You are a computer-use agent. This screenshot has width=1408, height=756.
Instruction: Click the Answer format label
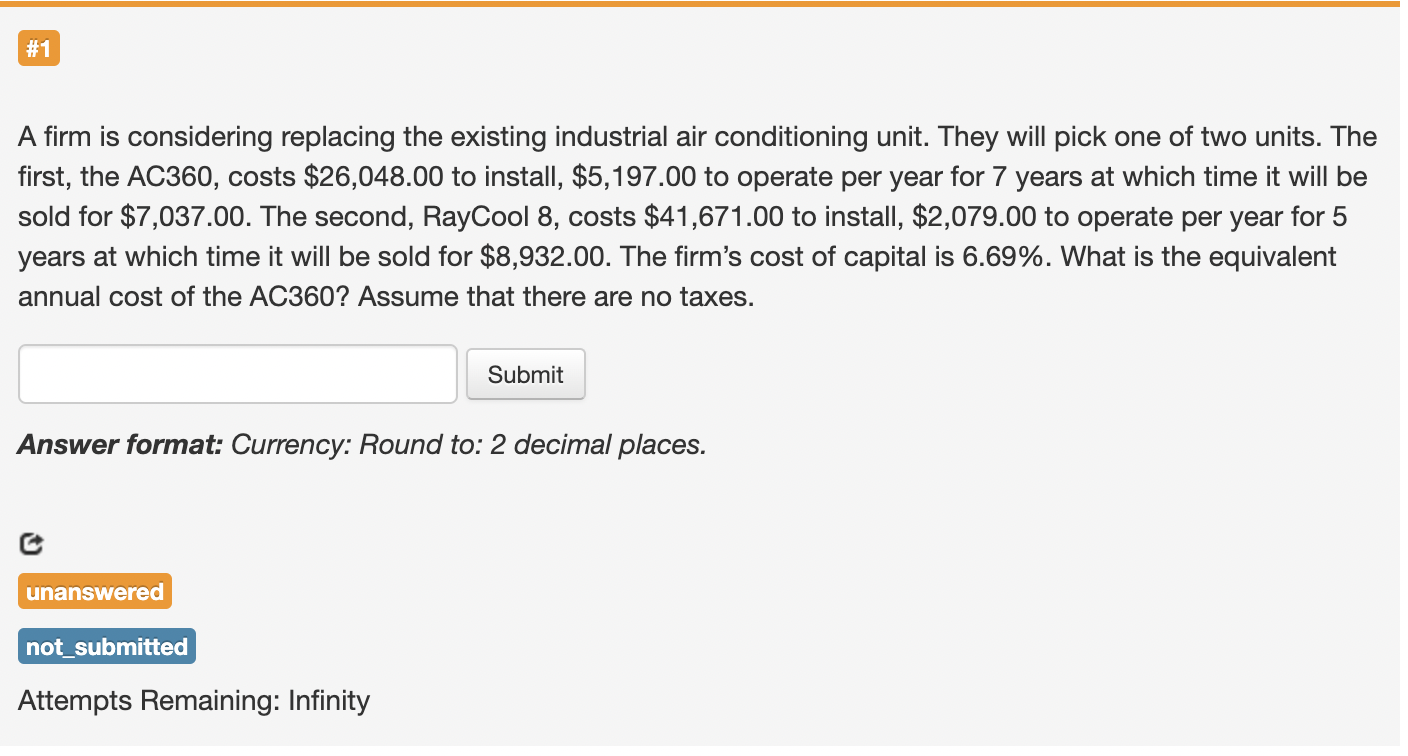pyautogui.click(x=120, y=444)
